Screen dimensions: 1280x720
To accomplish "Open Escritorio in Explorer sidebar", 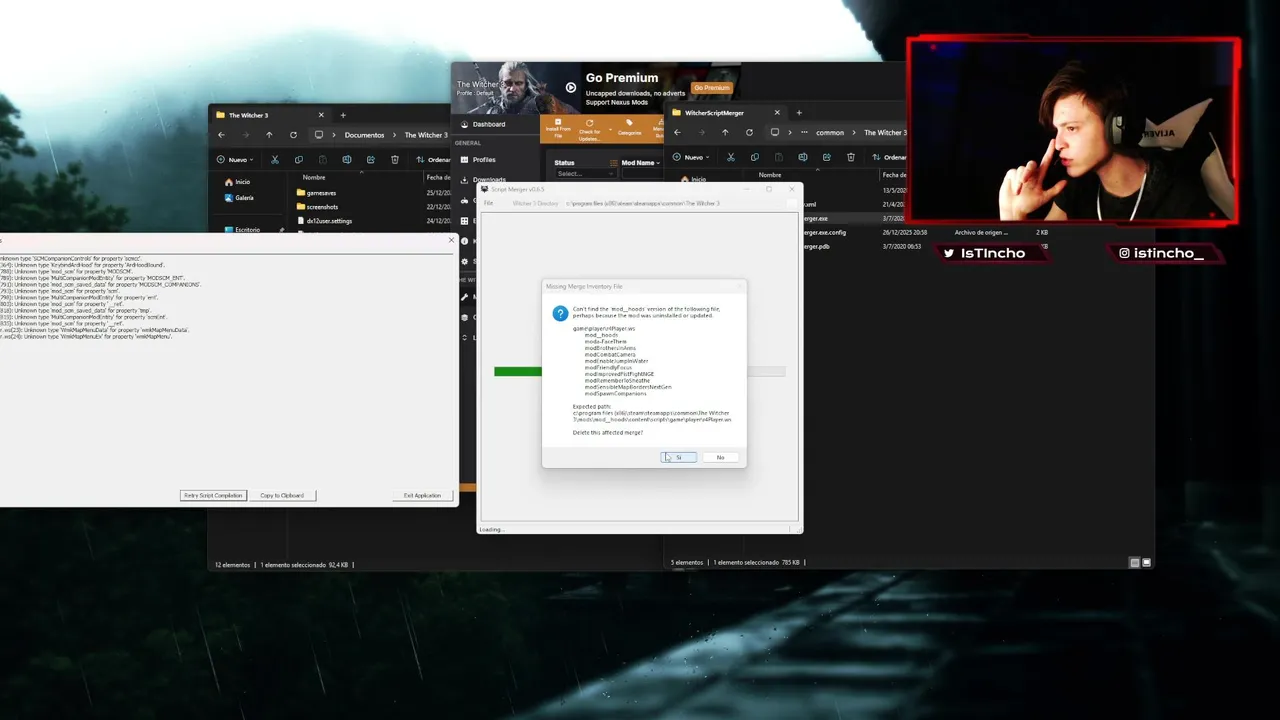I will [x=243, y=230].
